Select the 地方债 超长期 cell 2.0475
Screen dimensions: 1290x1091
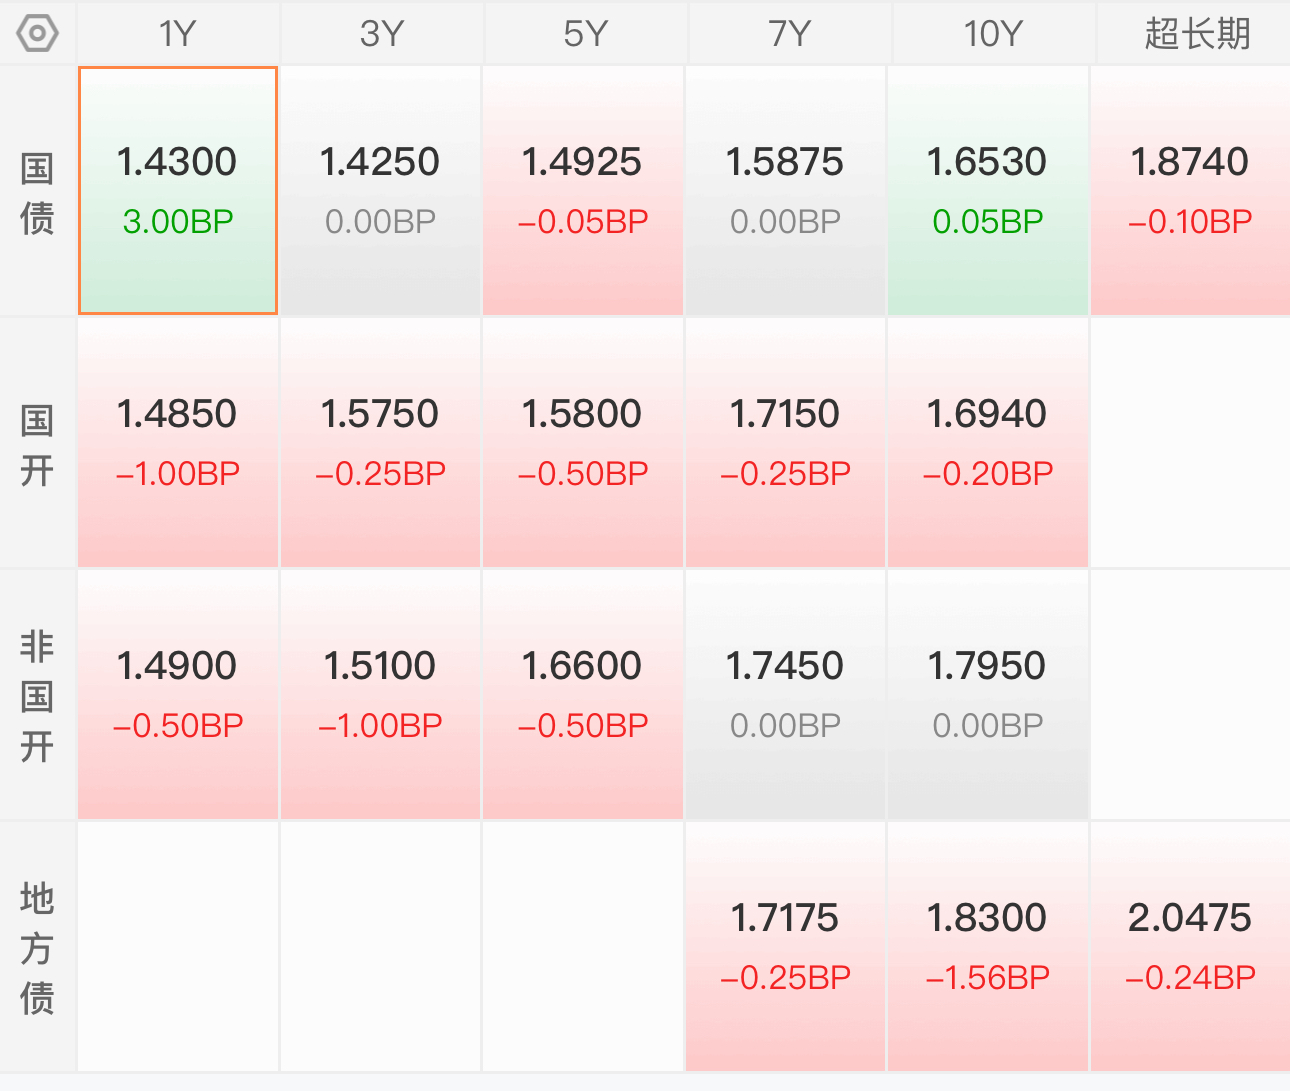[x=1190, y=947]
